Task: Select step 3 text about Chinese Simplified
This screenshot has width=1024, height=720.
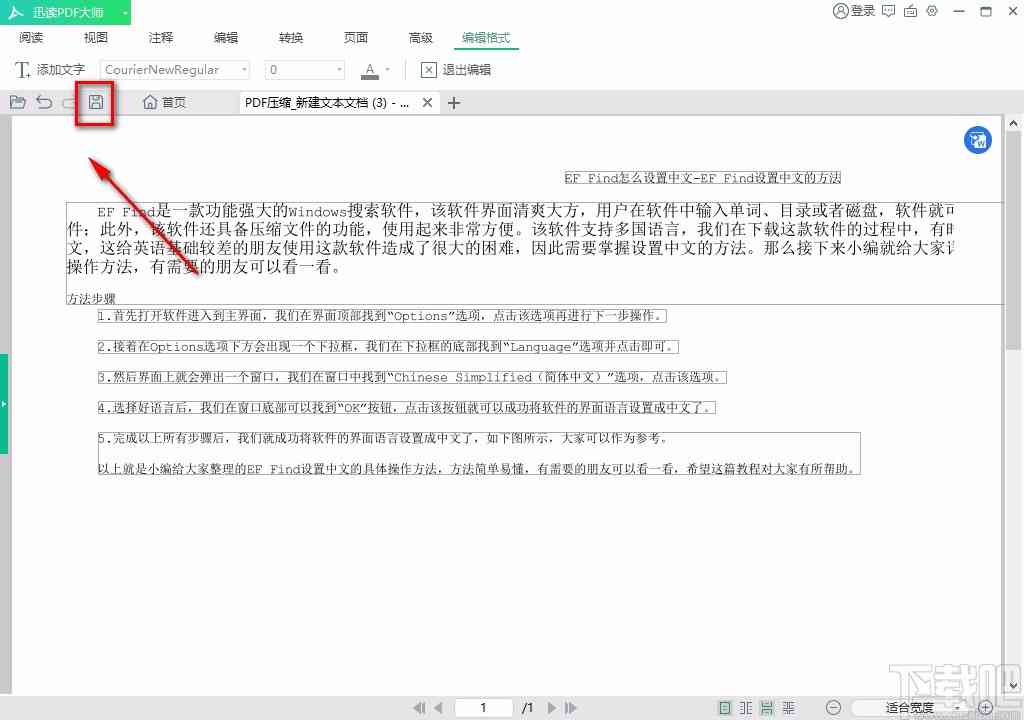Action: (412, 377)
